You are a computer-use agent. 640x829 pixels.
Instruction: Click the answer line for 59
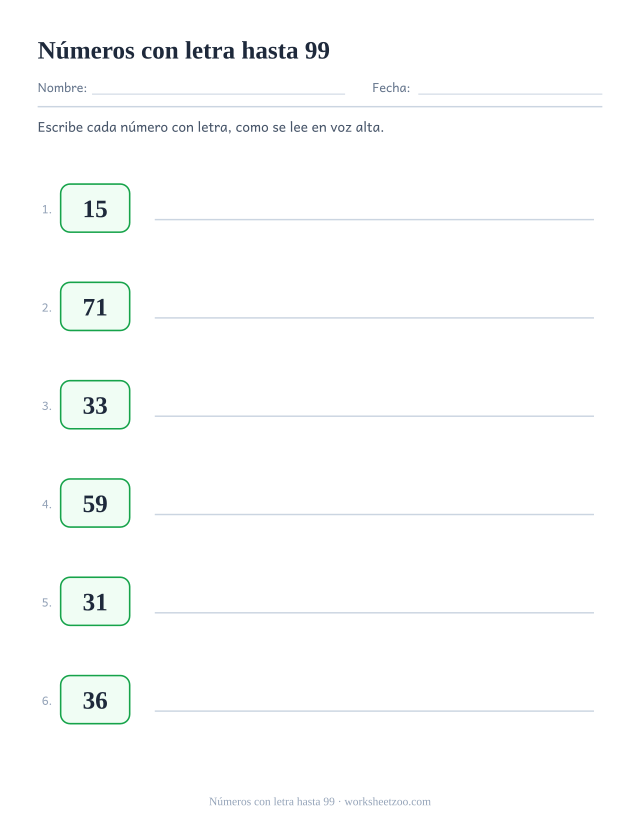point(374,514)
